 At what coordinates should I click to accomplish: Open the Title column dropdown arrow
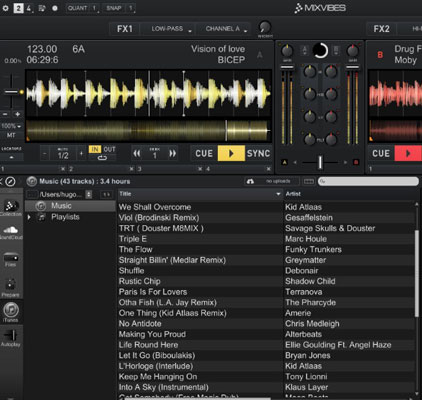coord(278,194)
